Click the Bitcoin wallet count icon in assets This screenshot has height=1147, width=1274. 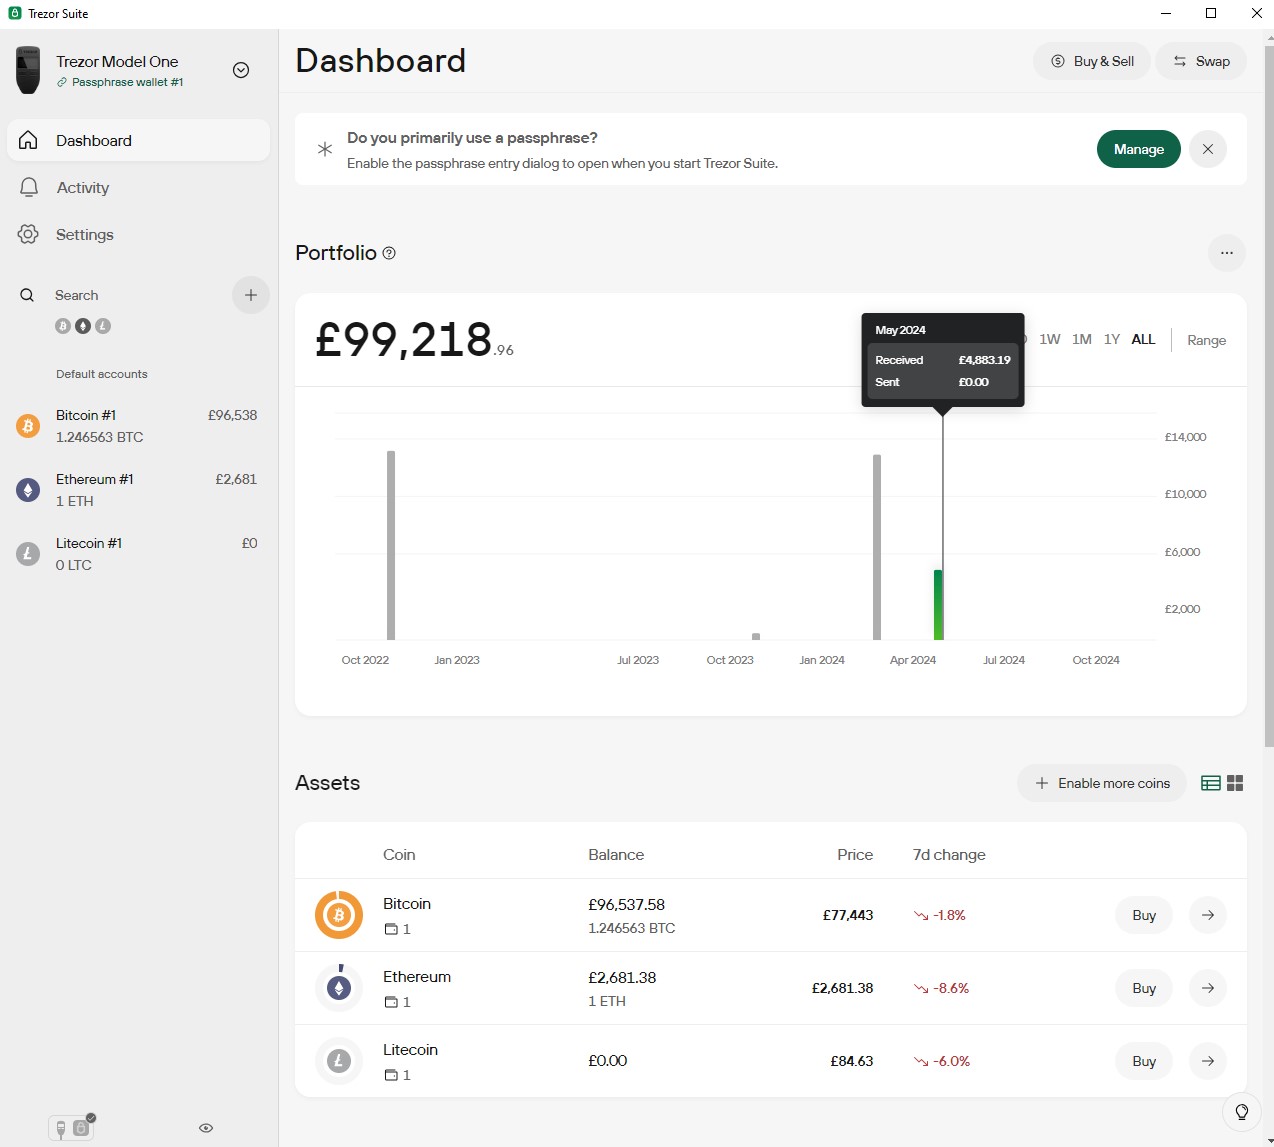[x=391, y=929]
